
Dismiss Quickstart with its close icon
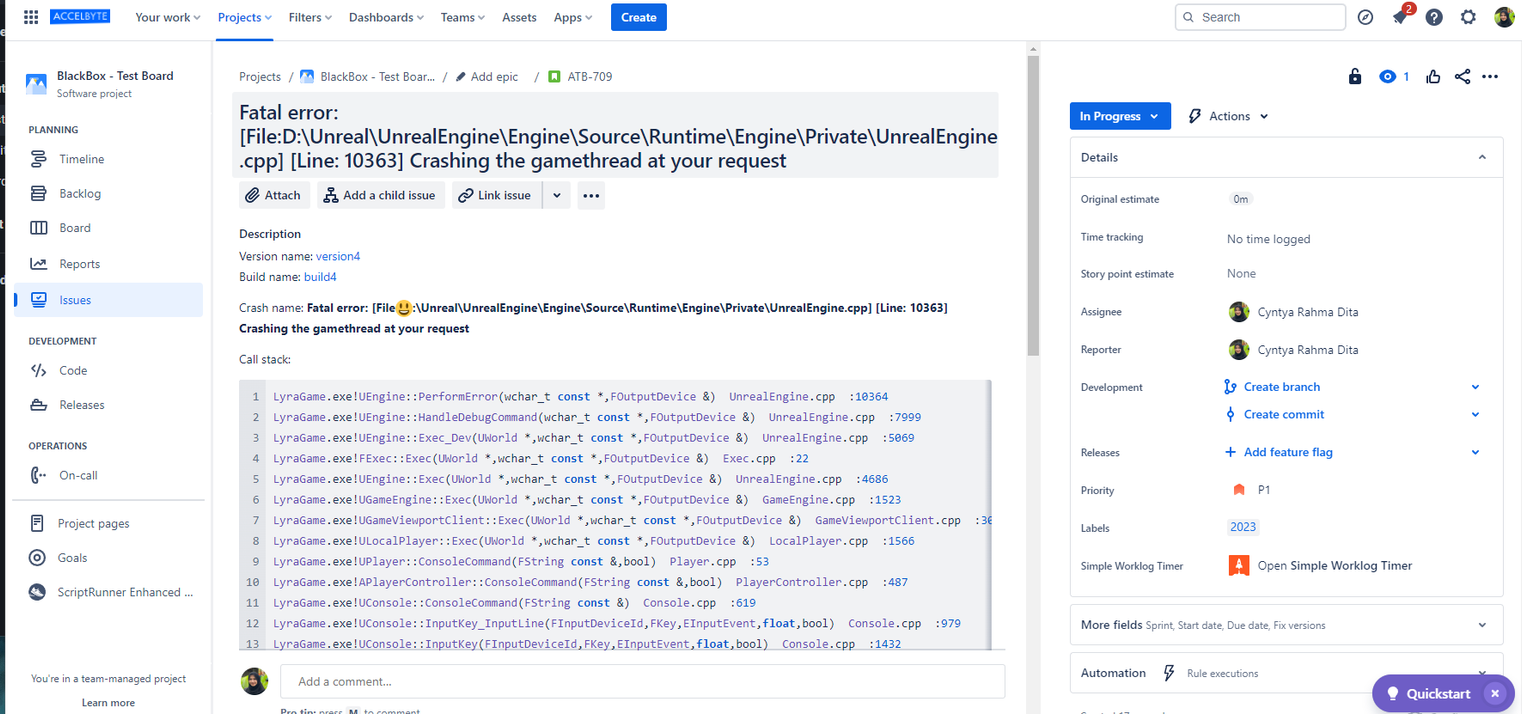[x=1494, y=693]
